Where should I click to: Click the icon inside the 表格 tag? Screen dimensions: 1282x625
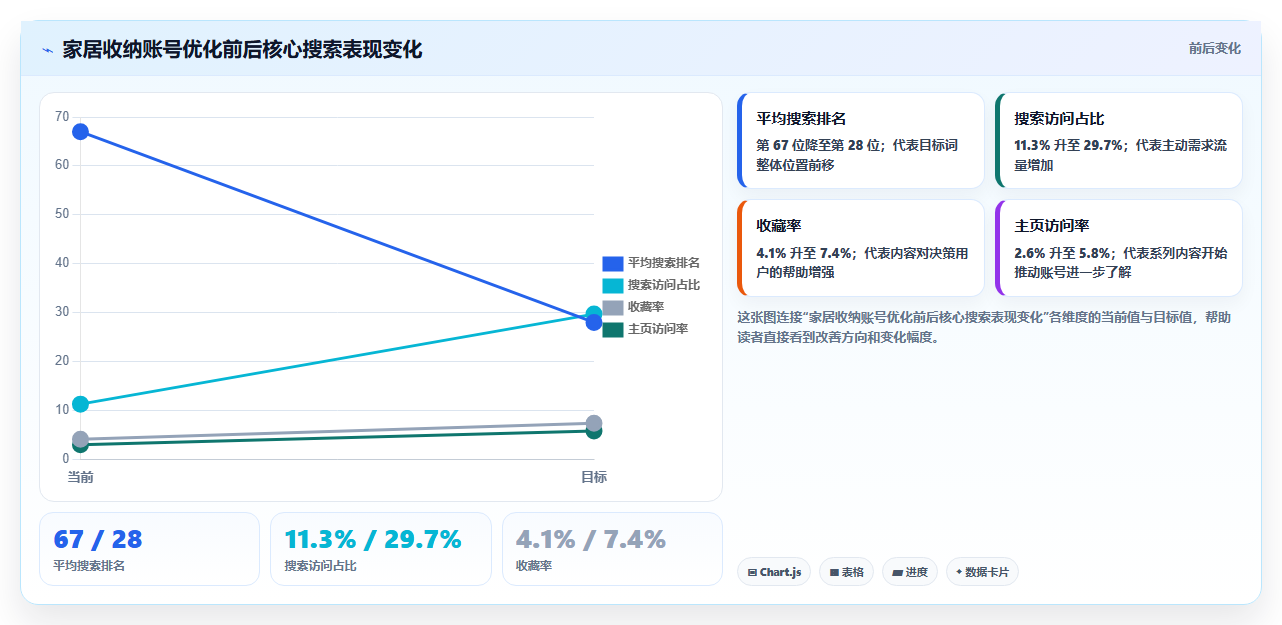tap(834, 573)
